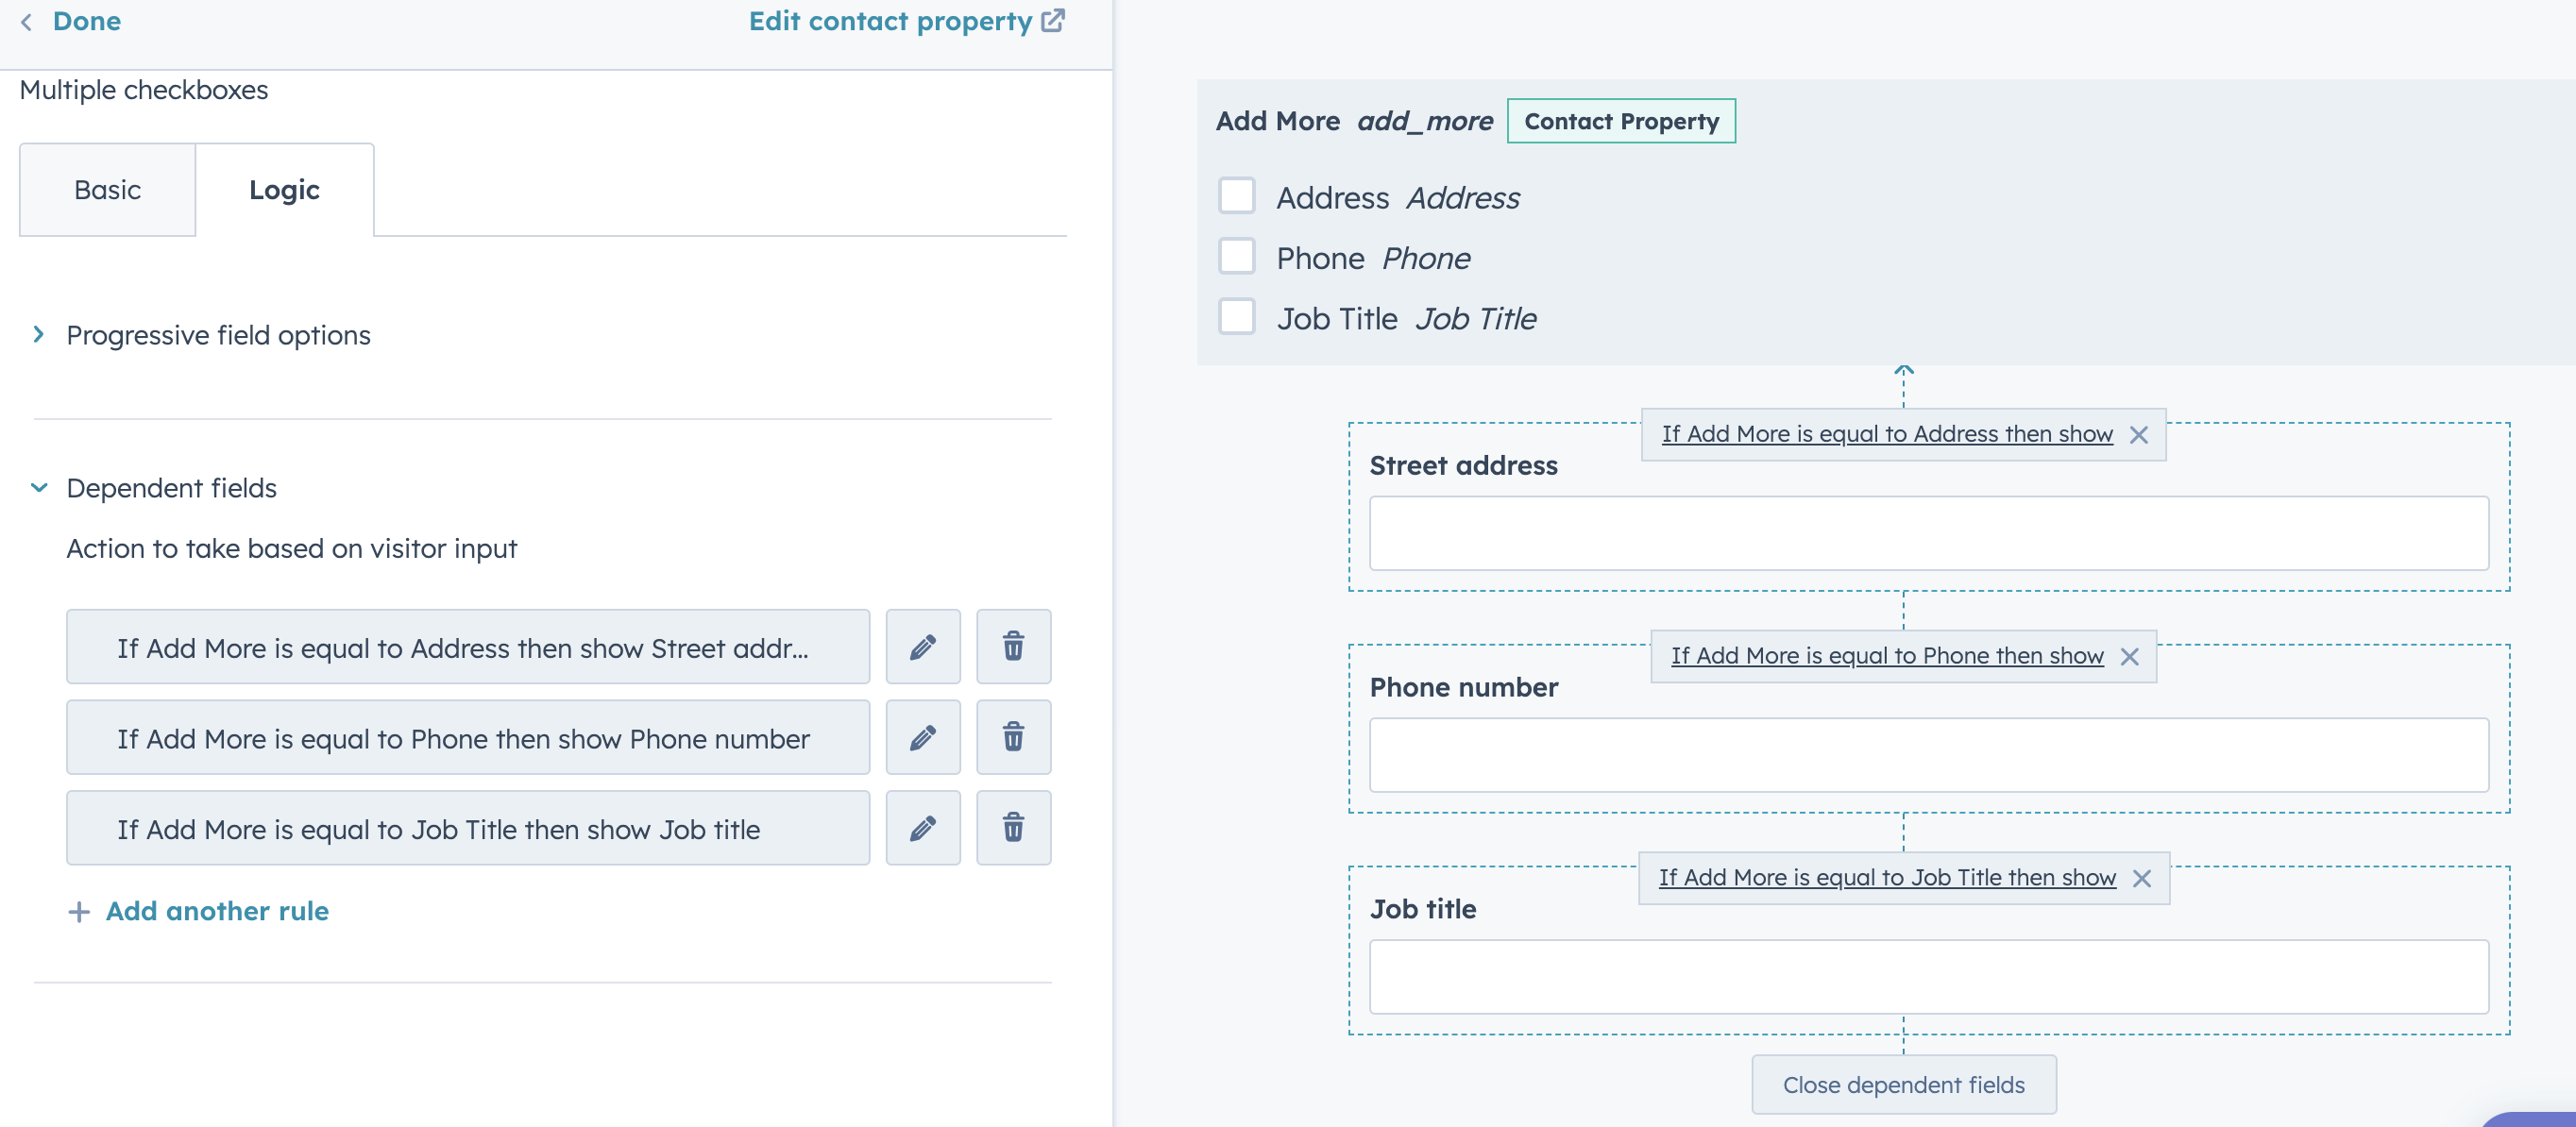Dismiss the Phone dependent field rule banner
2576x1127 pixels.
2131,655
